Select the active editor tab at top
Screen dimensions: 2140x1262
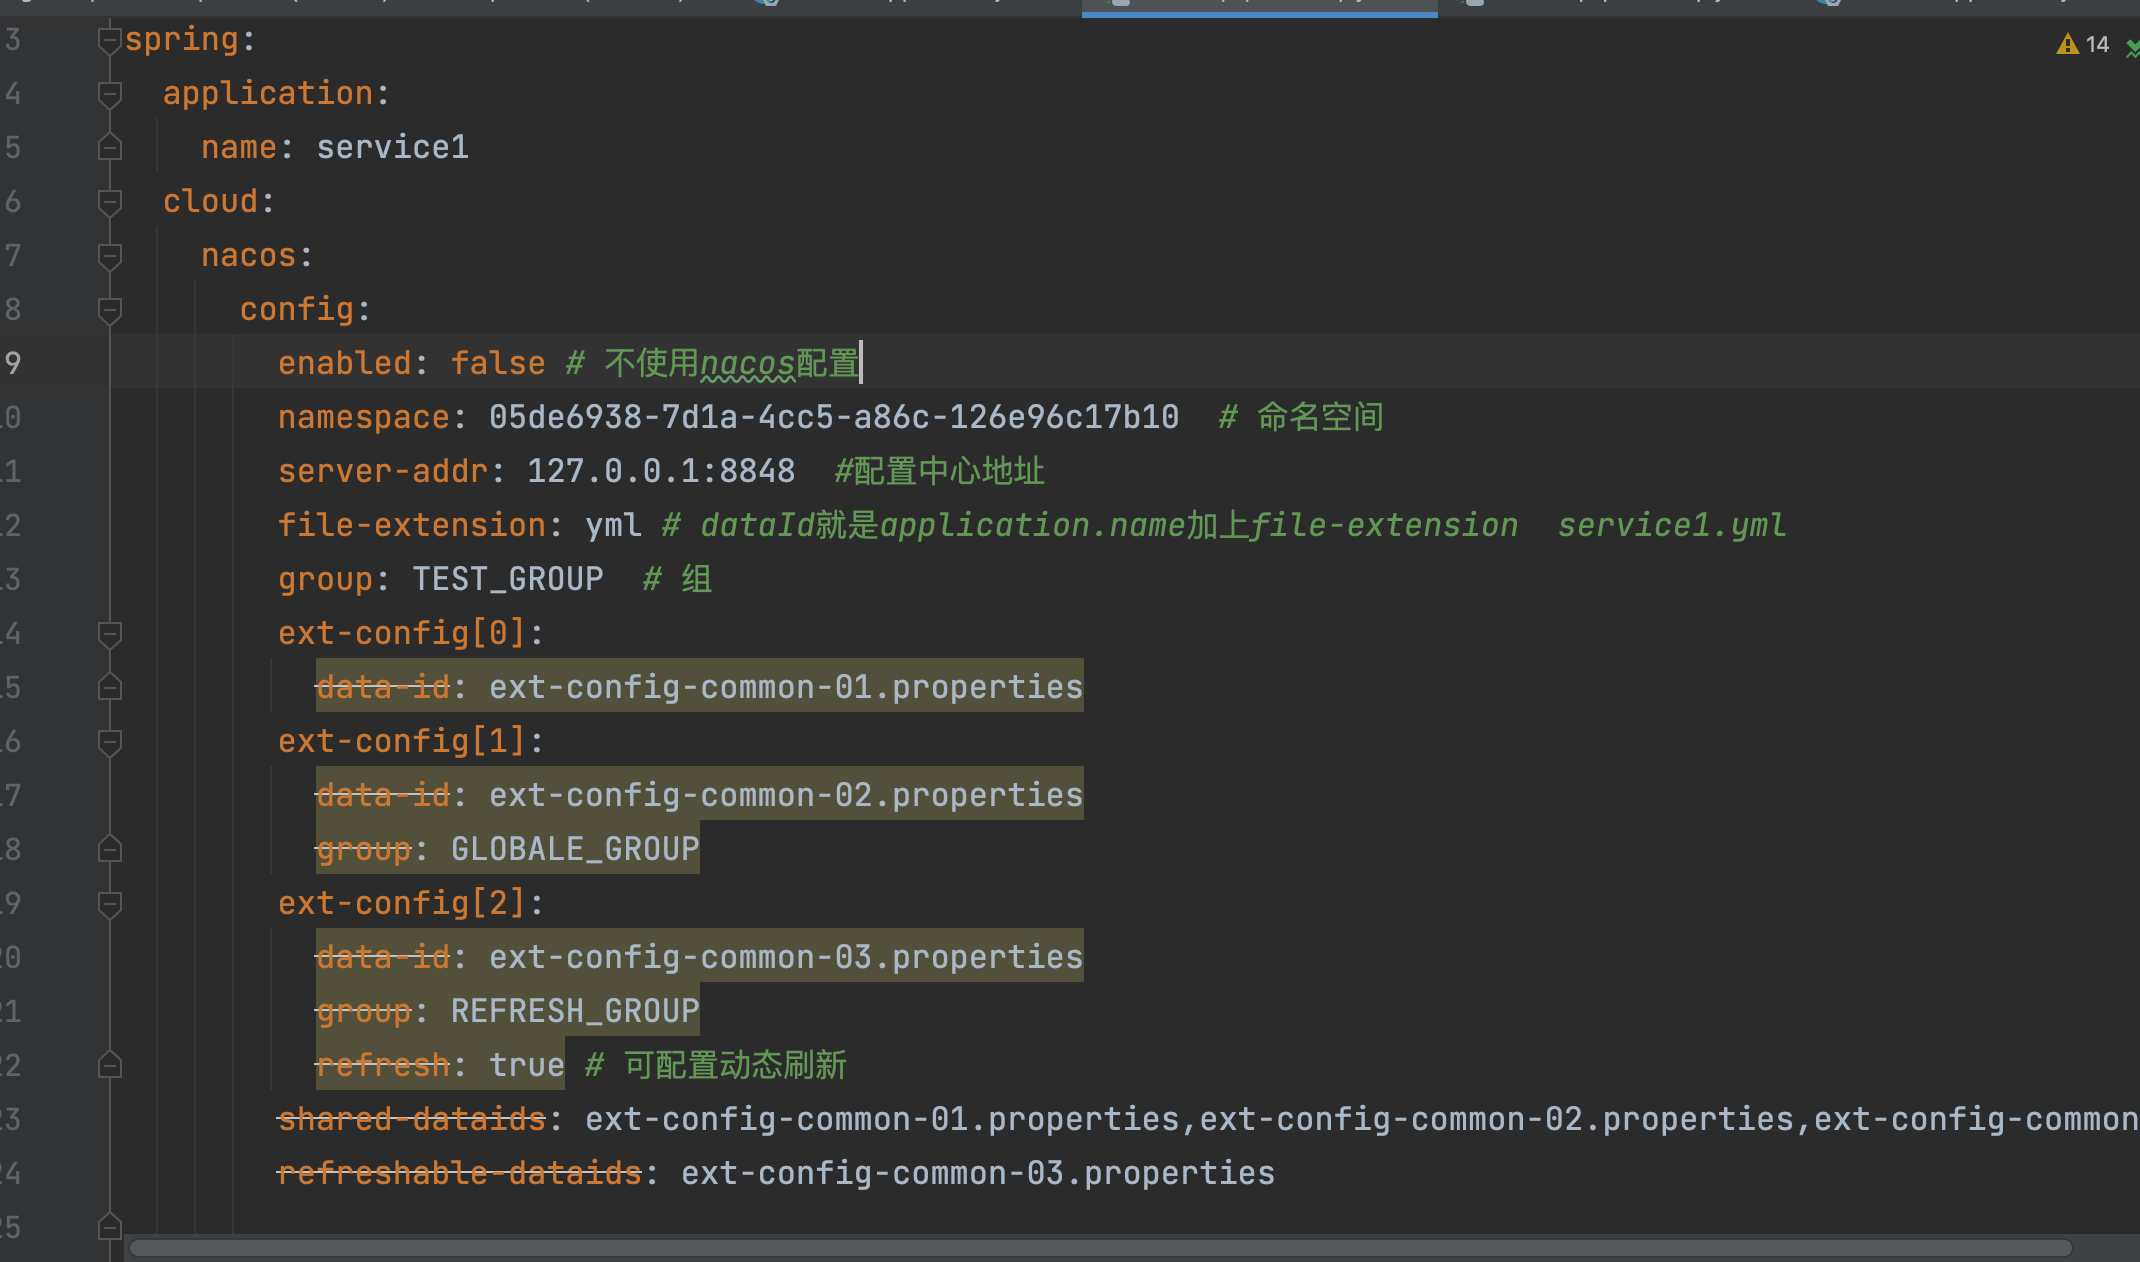[x=1258, y=6]
